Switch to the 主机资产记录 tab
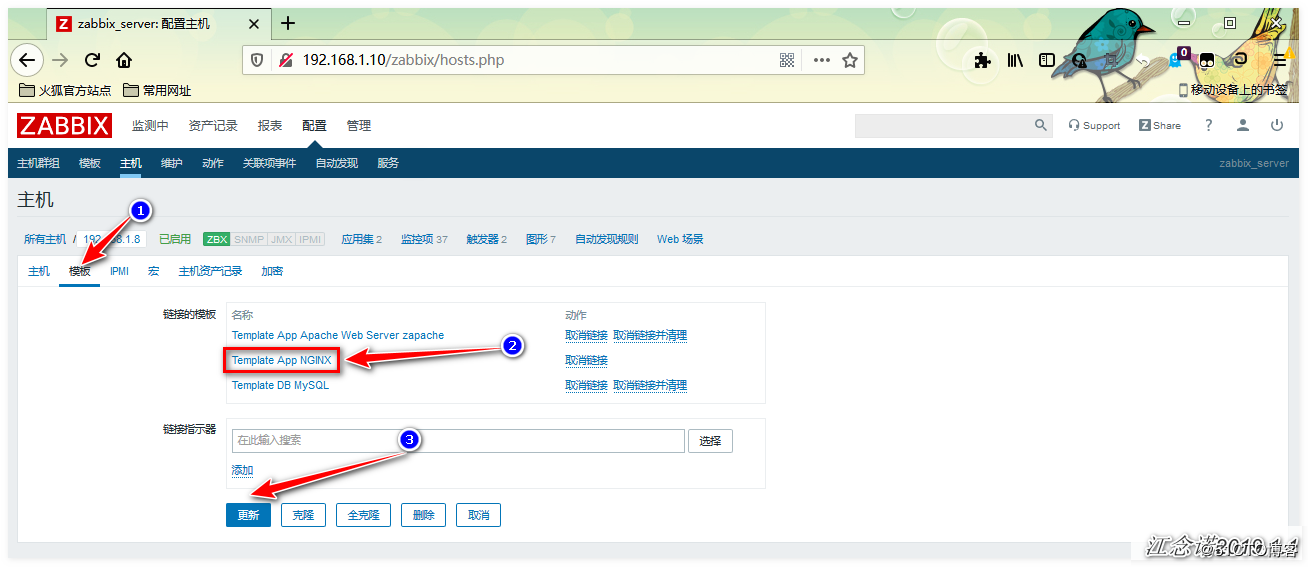The image size is (1308, 567). pos(210,271)
